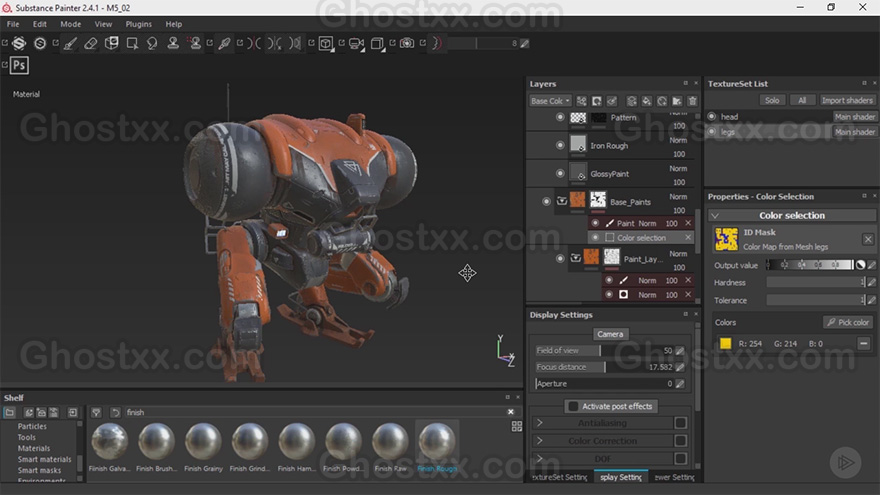Image resolution: width=880 pixels, height=495 pixels.
Task: Select the Material Picker eyedropper tool
Action: click(224, 44)
